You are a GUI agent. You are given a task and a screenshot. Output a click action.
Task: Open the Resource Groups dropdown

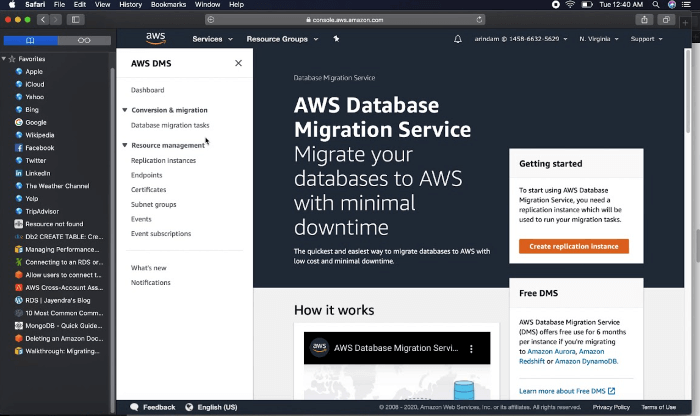(x=281, y=39)
